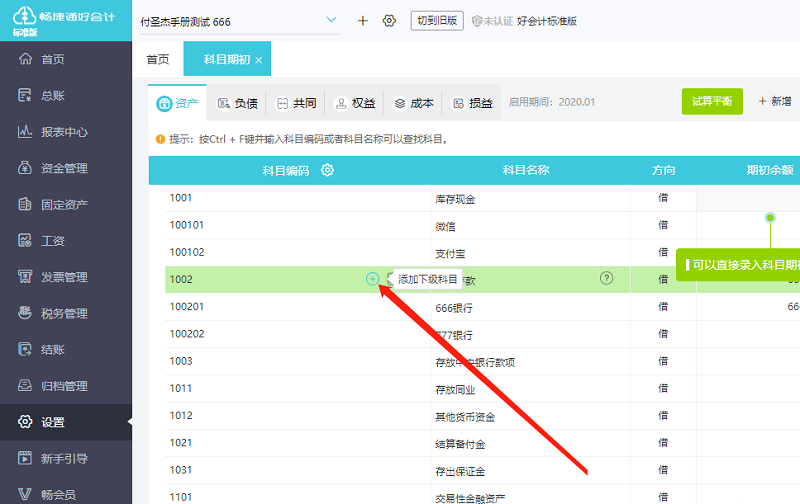Click the green guide dot above the tooltip
Viewport: 800px width, 504px height.
point(770,218)
